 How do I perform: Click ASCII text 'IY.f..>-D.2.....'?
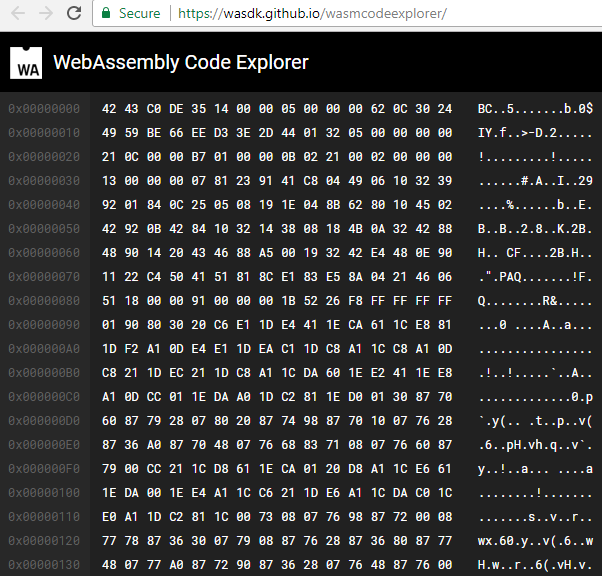click(536, 133)
